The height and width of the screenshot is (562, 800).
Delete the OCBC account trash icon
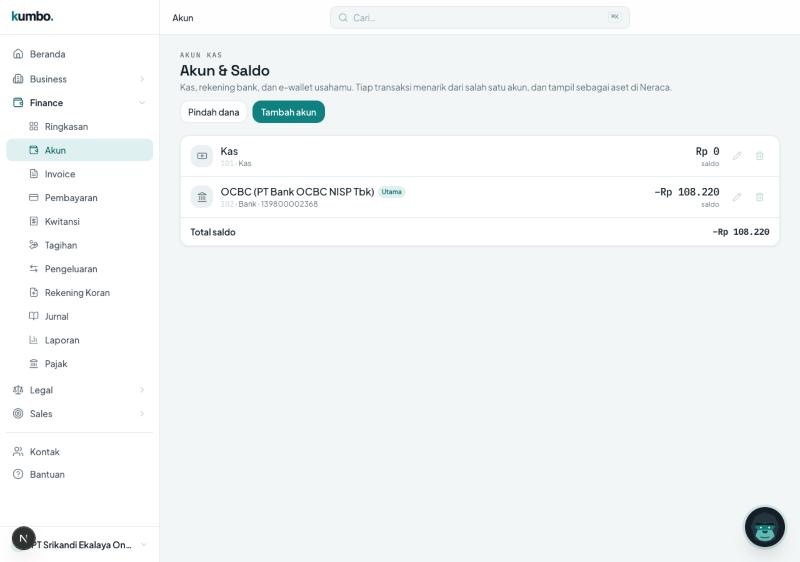coord(759,197)
